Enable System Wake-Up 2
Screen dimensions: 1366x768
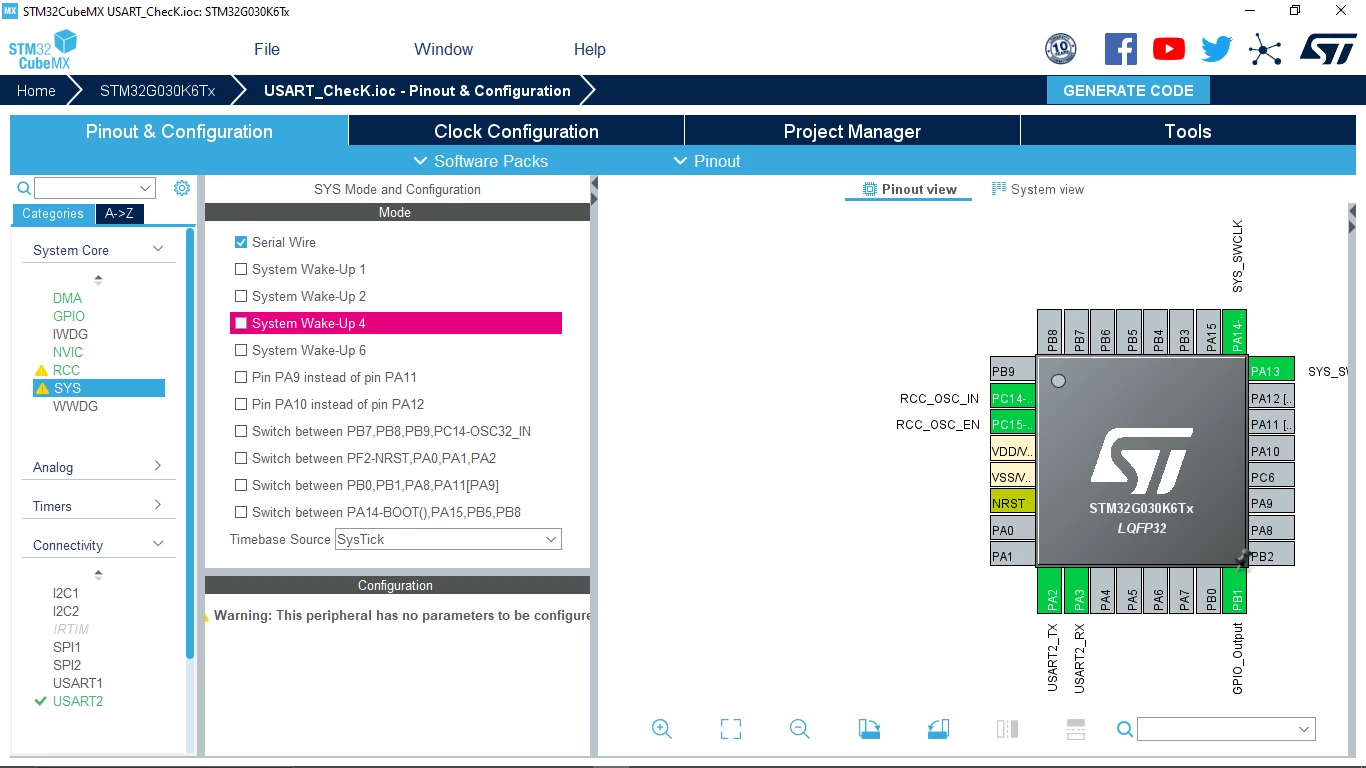point(241,296)
